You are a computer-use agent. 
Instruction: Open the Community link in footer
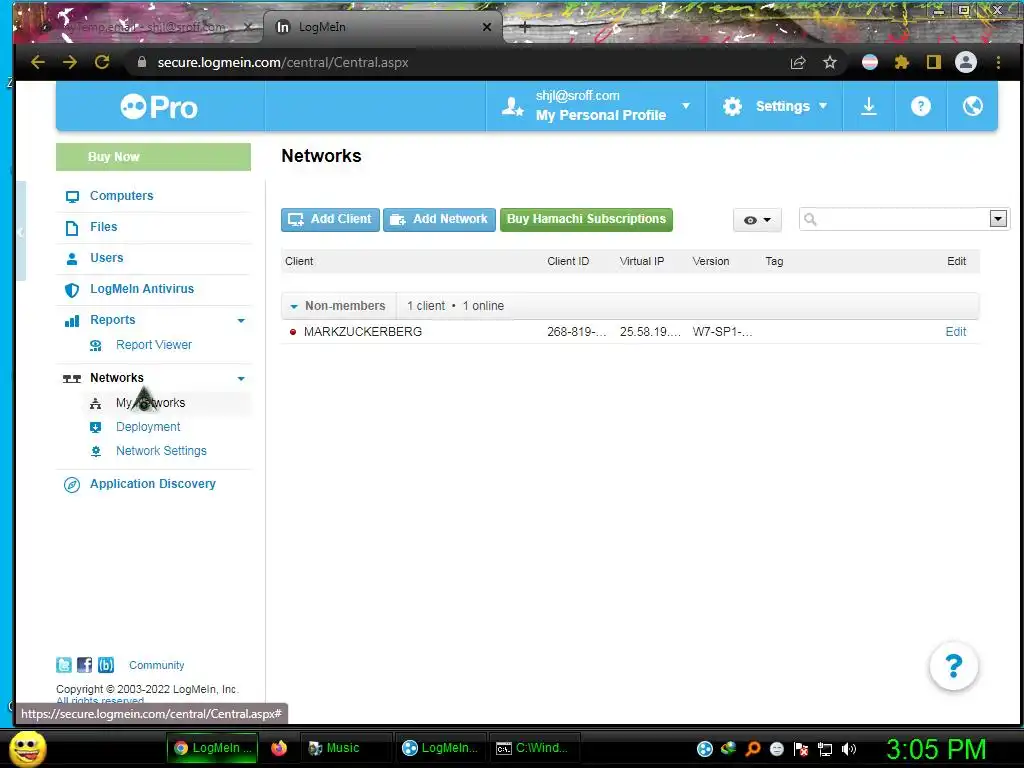coord(157,665)
